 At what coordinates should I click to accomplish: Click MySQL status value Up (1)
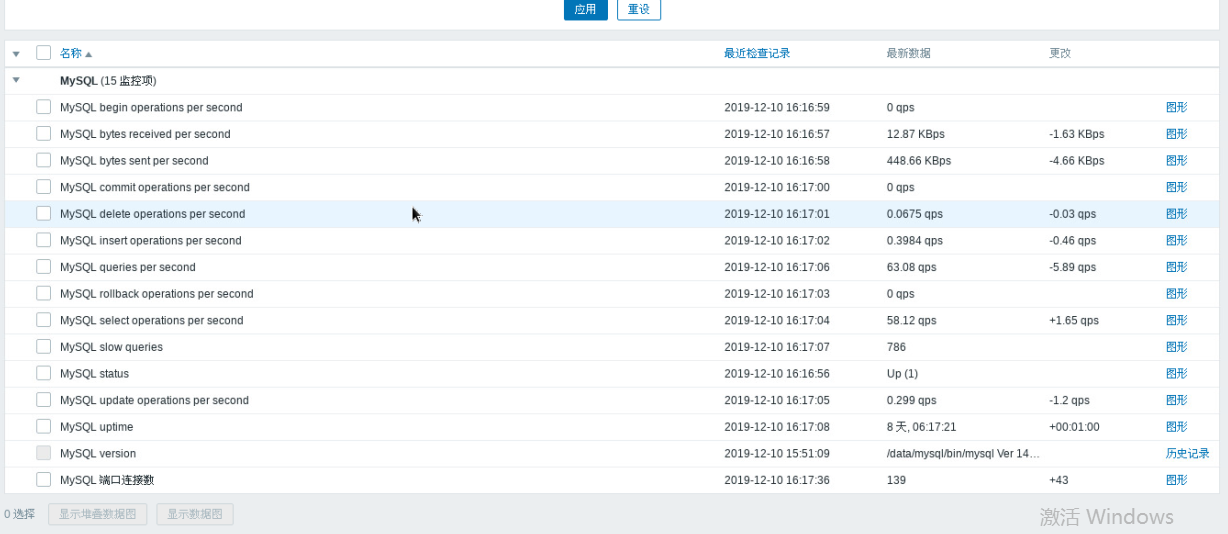click(902, 373)
